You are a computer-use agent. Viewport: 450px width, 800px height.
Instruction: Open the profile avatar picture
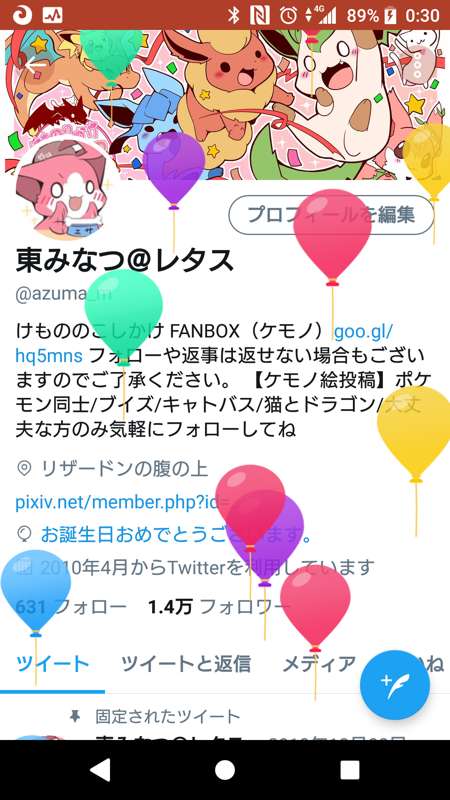point(61,189)
